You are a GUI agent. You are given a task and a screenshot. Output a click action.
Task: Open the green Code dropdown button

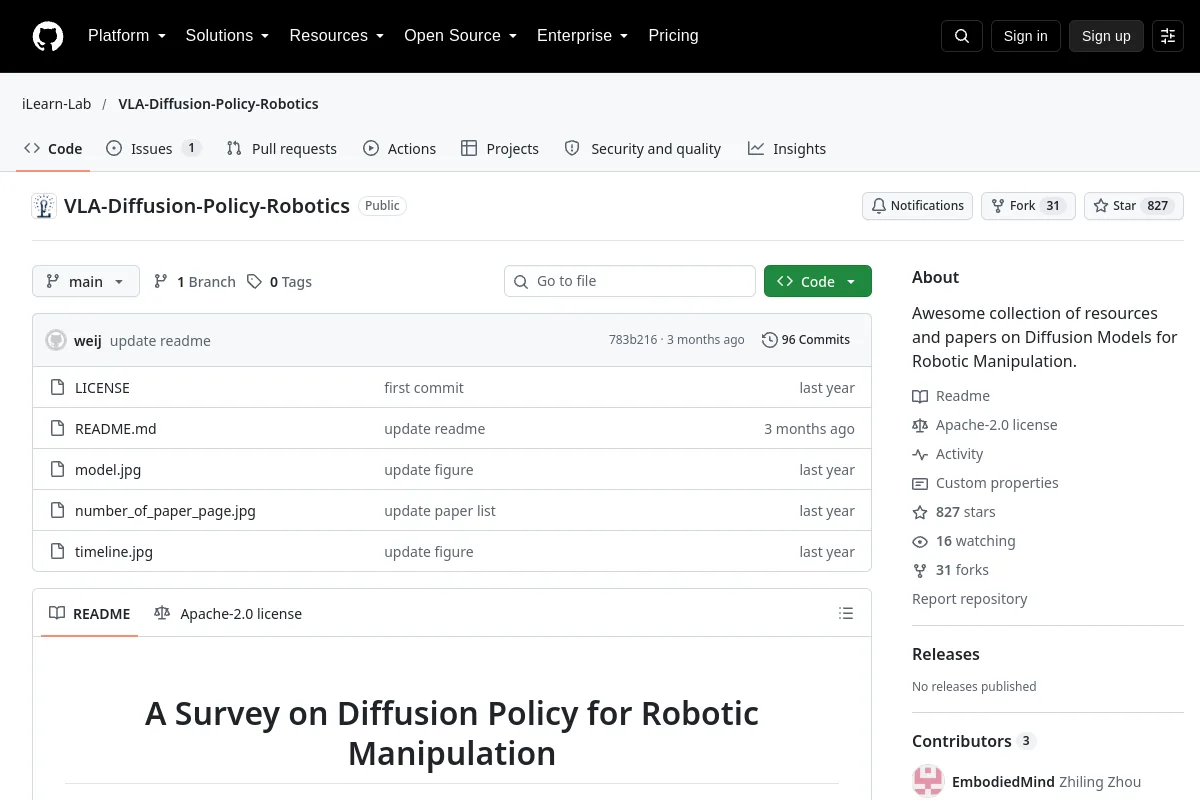pyautogui.click(x=818, y=282)
